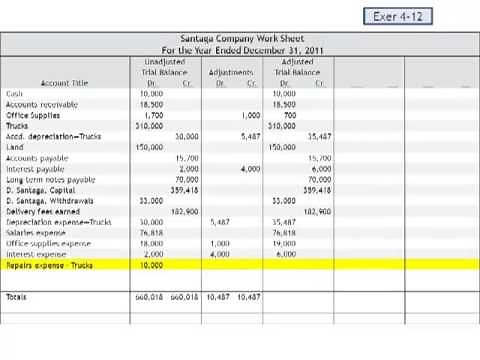Select the Cash account row label
The height and width of the screenshot is (360, 480).
click(15, 94)
